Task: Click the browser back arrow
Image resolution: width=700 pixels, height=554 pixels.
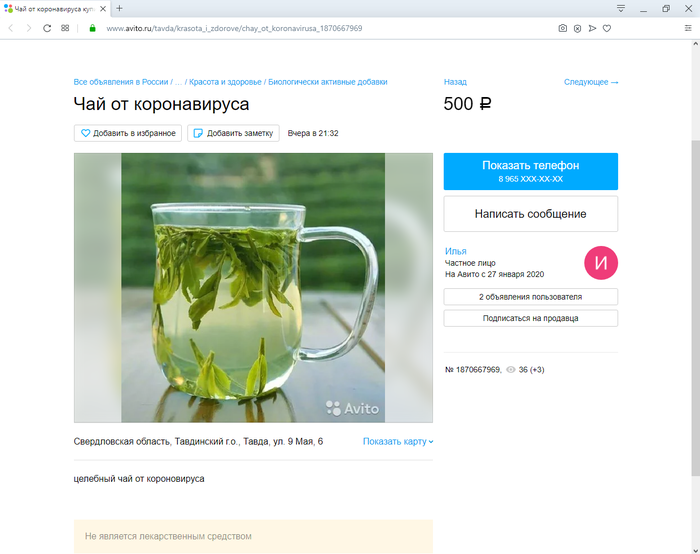Action: coord(11,28)
